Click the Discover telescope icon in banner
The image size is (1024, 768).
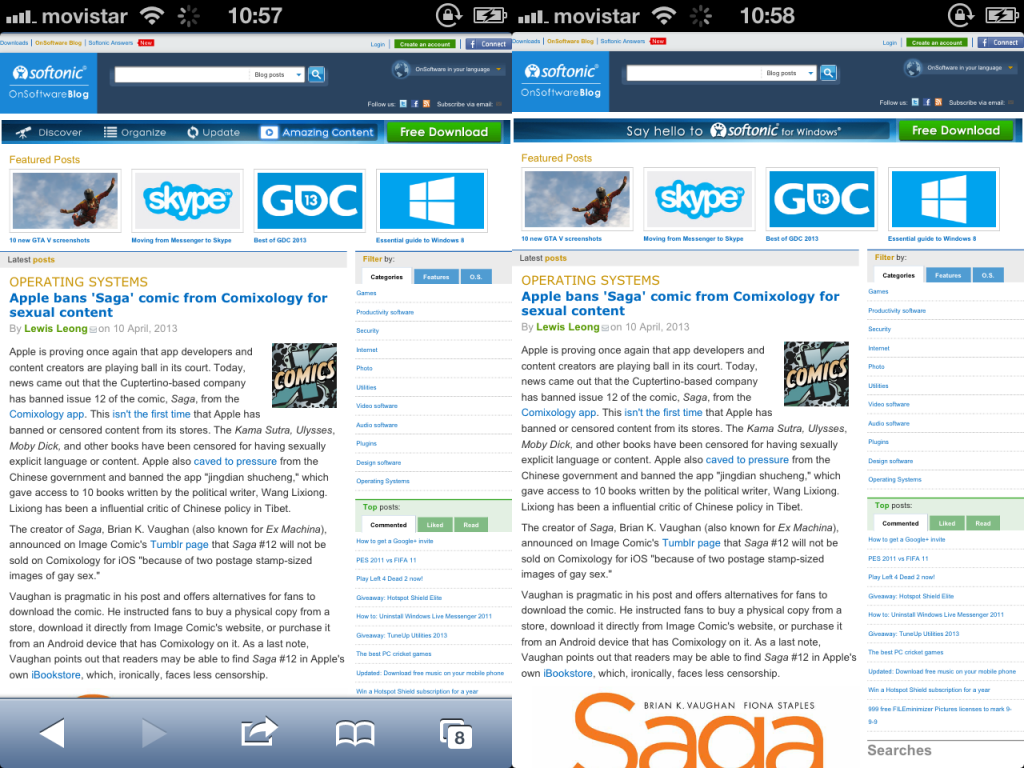coord(21,132)
